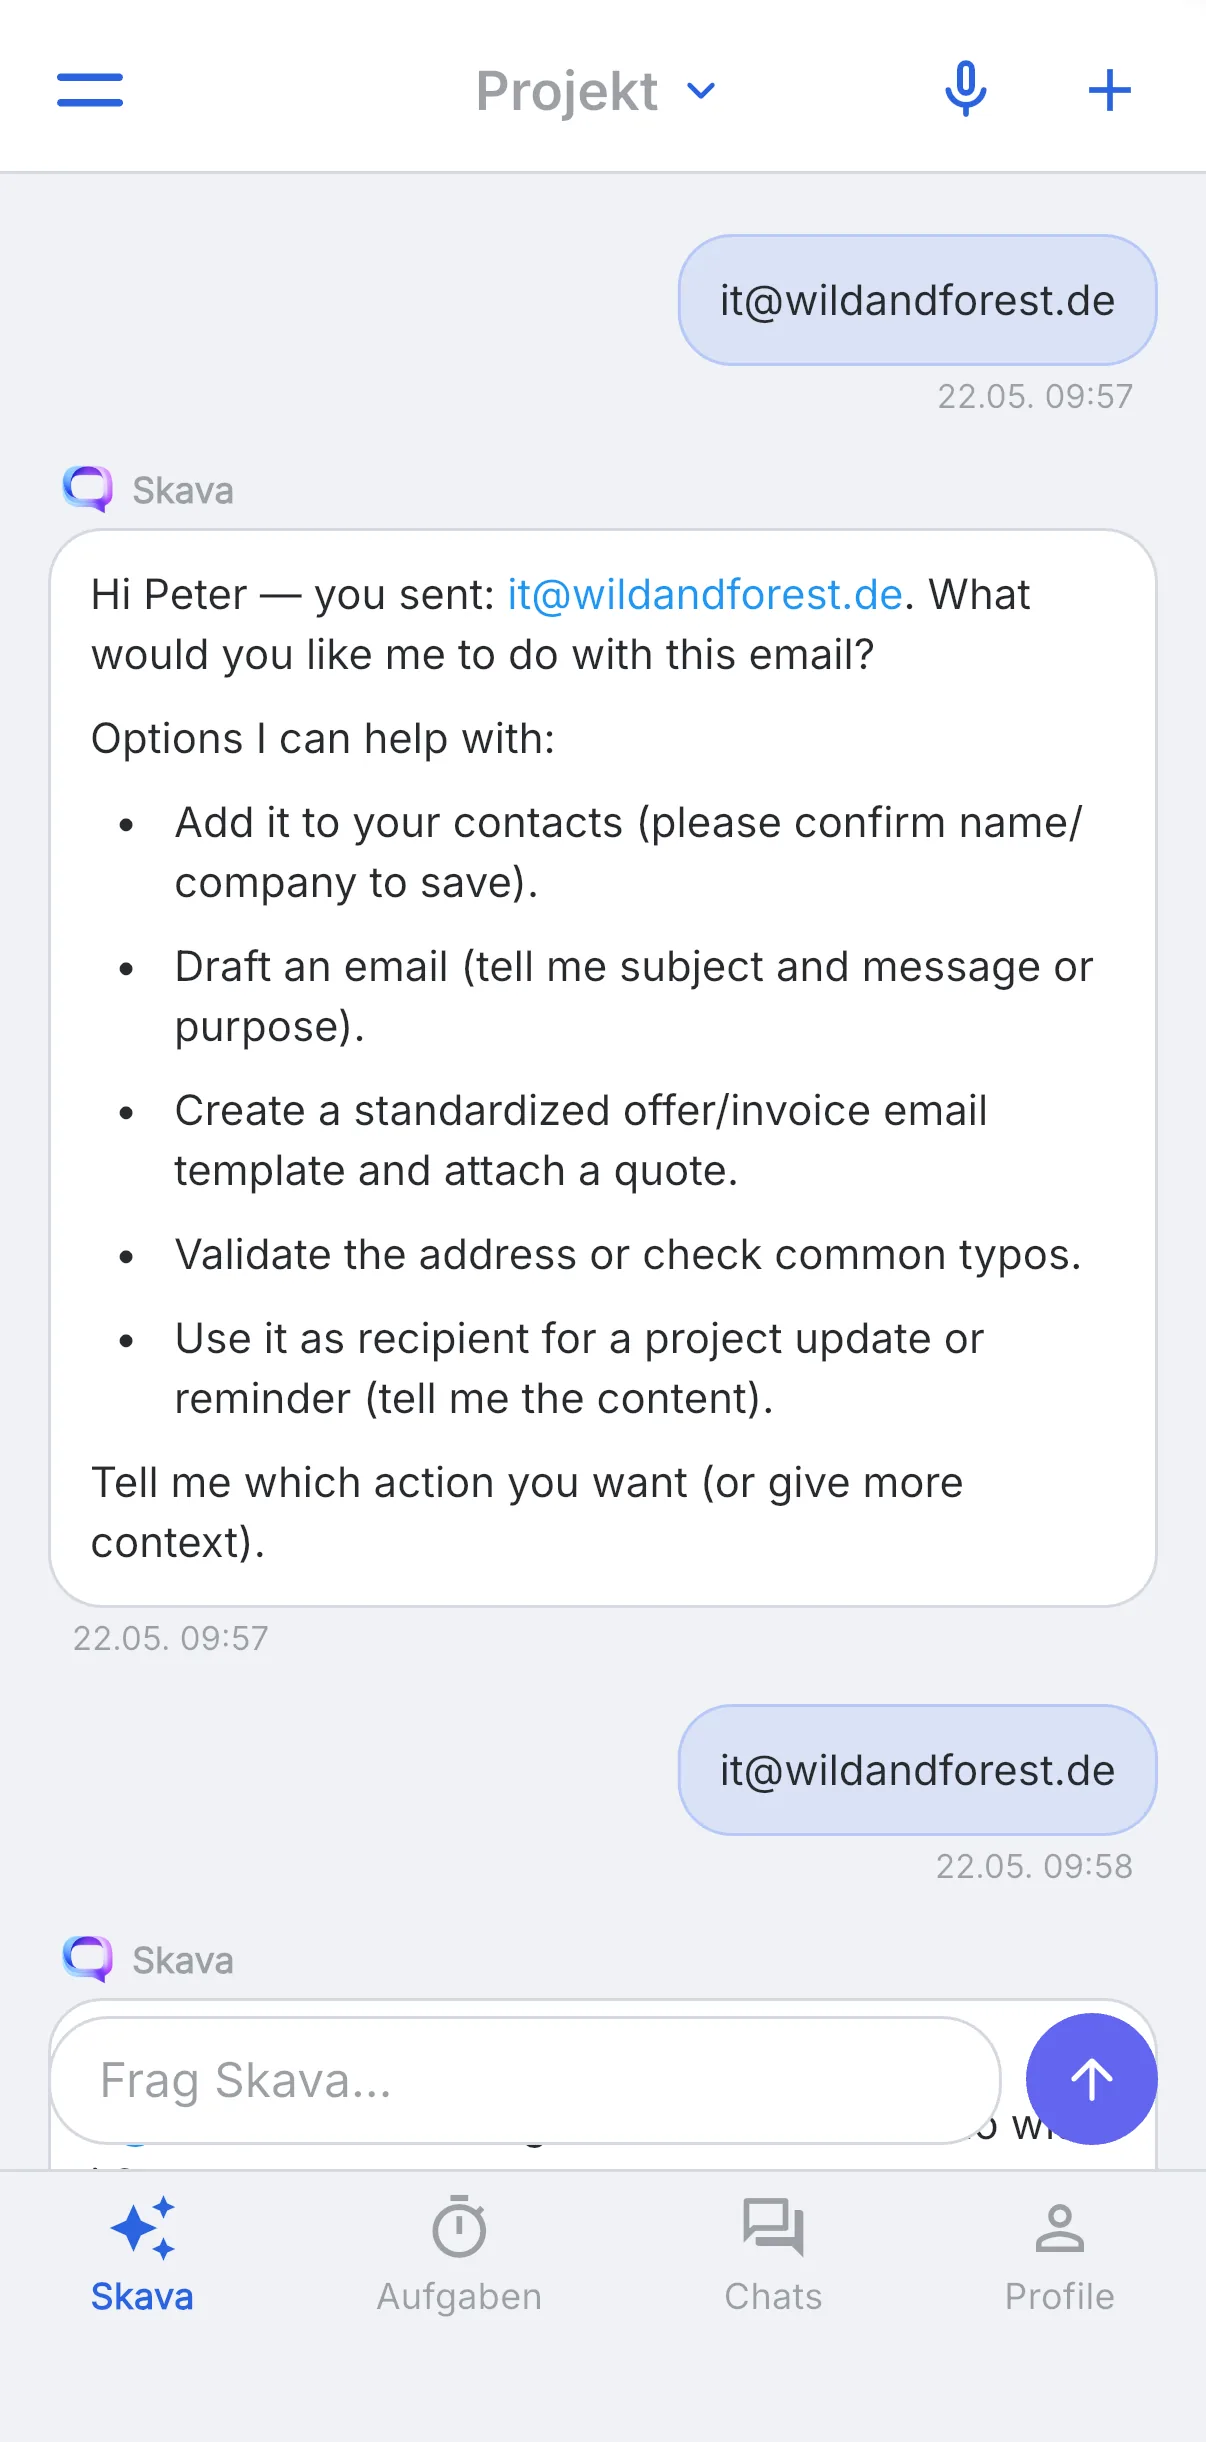Open the Profile person icon
Image resolution: width=1206 pixels, height=2442 pixels.
coord(1059,2228)
